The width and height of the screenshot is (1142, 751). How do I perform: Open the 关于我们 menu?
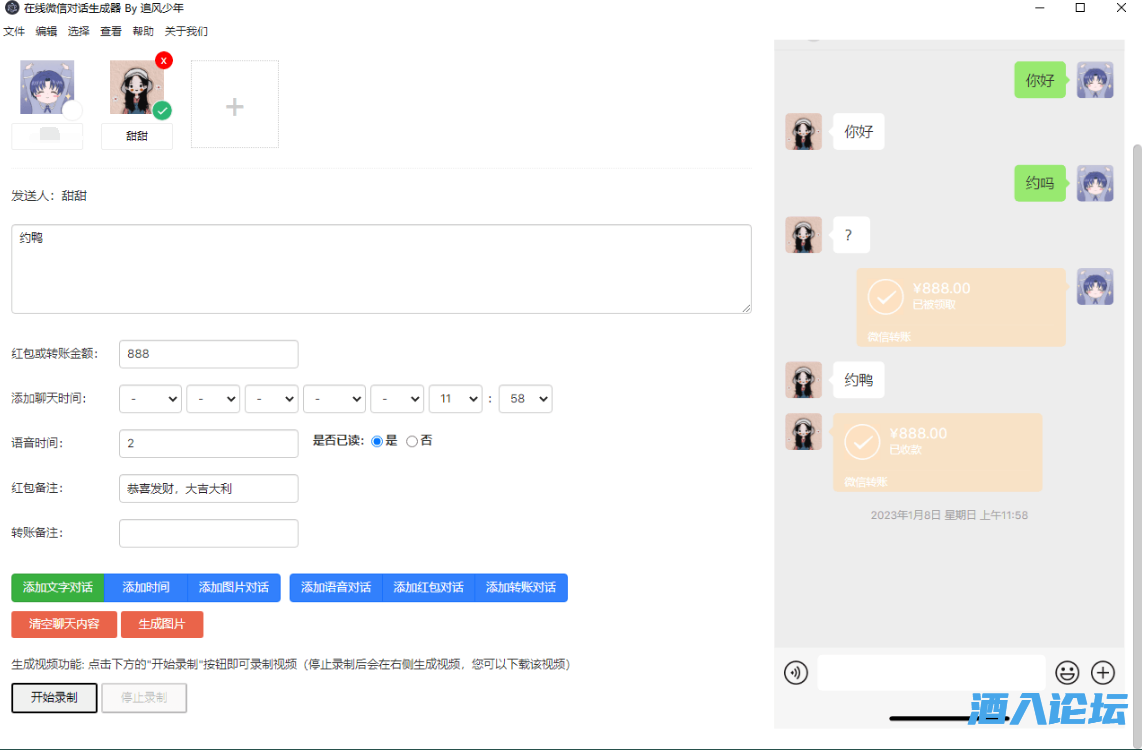click(x=186, y=31)
